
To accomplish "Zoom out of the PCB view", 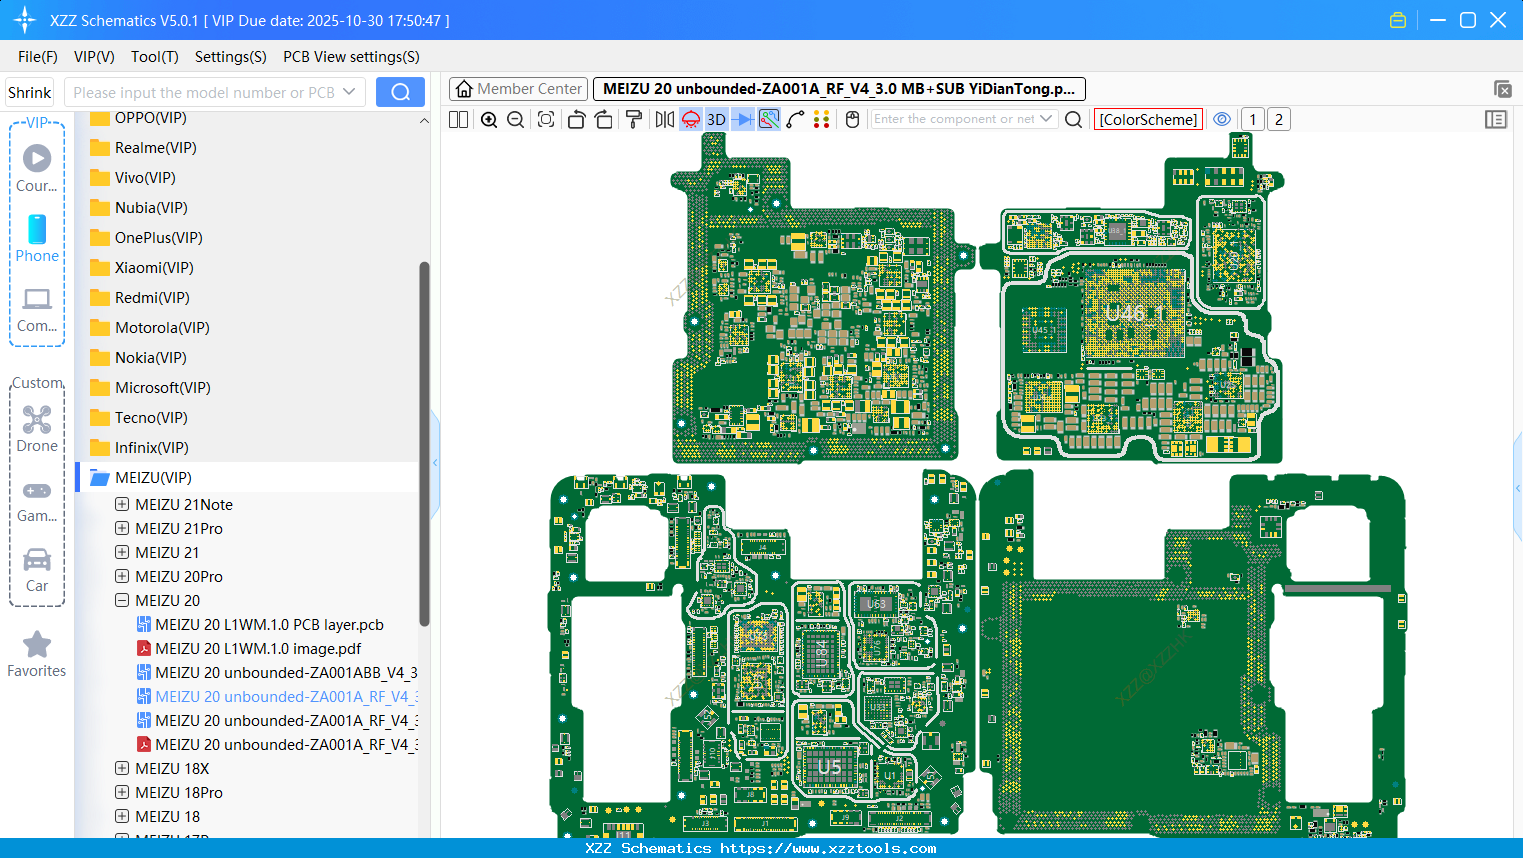I will point(516,119).
